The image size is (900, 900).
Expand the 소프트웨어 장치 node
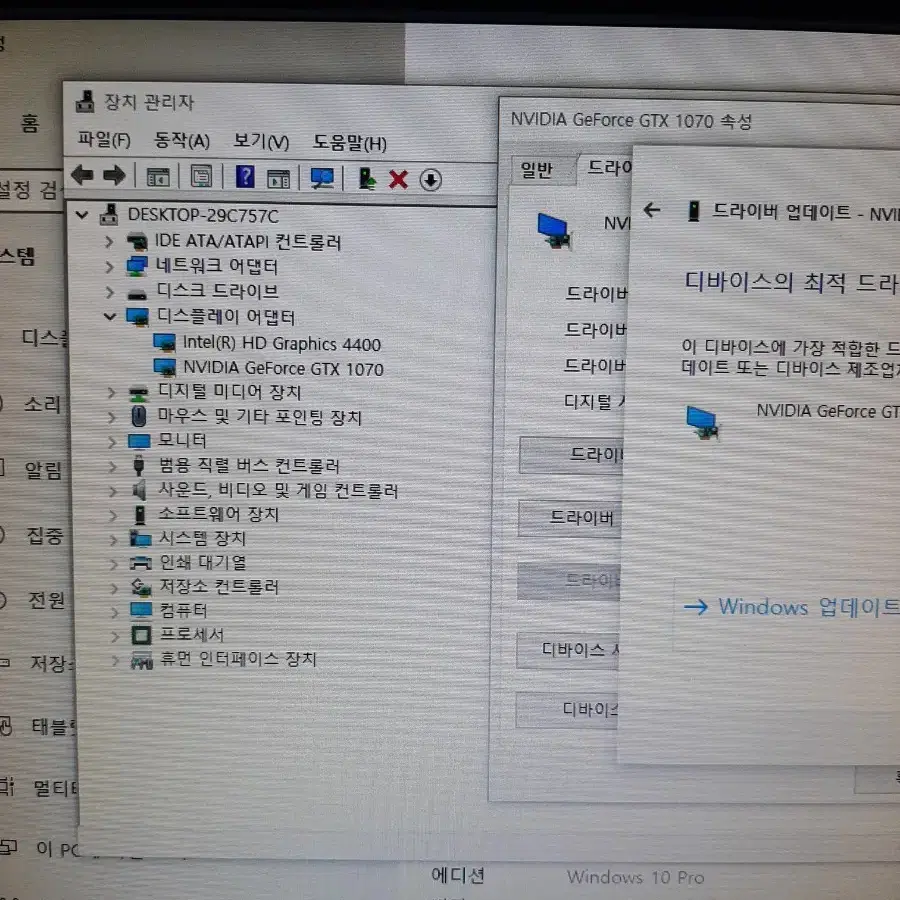coord(113,514)
